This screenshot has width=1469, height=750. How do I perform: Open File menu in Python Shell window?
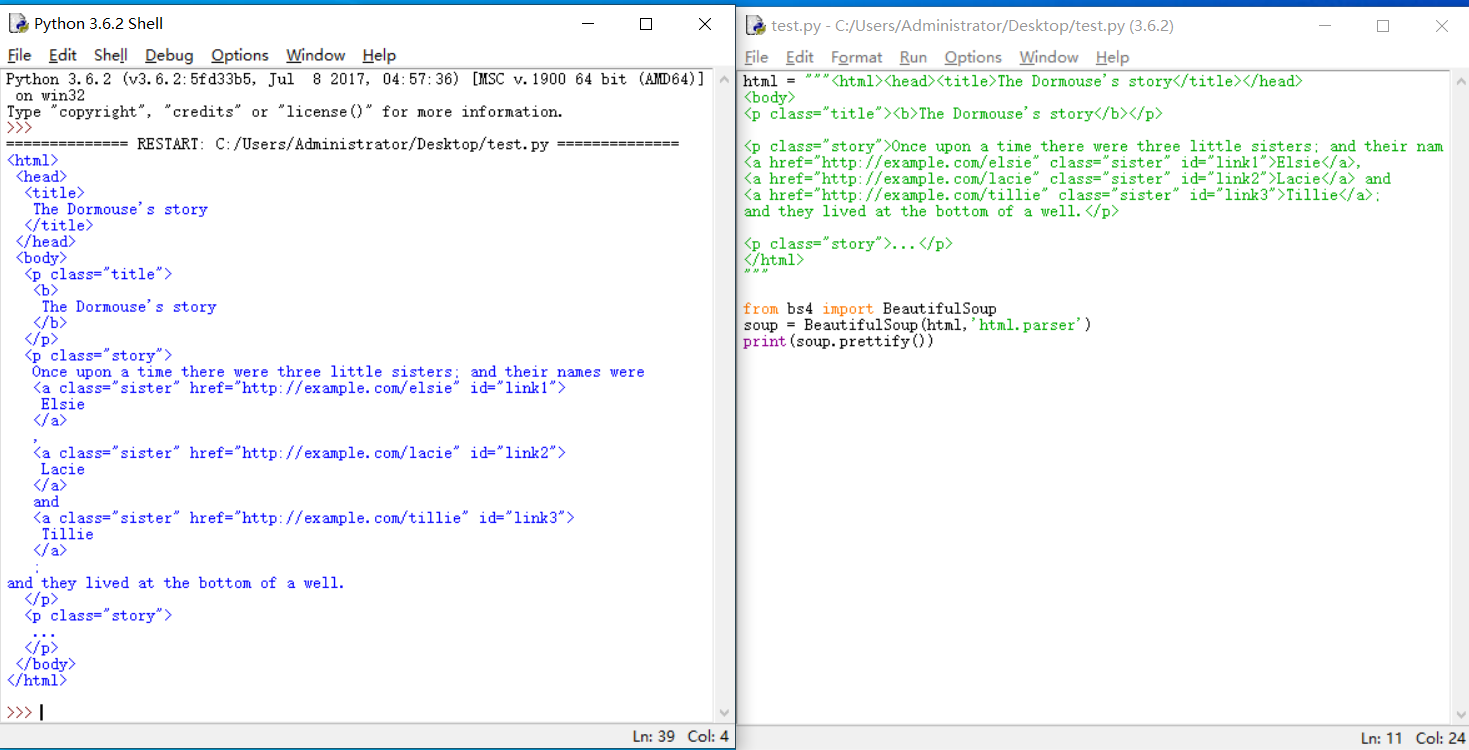19,55
